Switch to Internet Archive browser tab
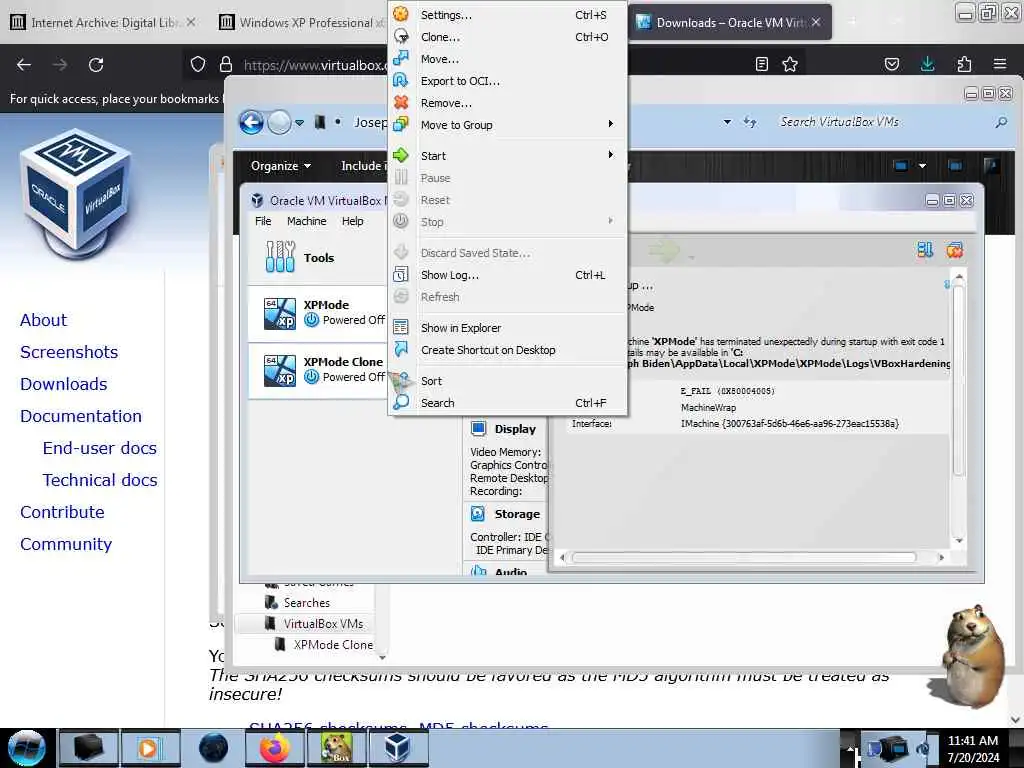 (104, 22)
